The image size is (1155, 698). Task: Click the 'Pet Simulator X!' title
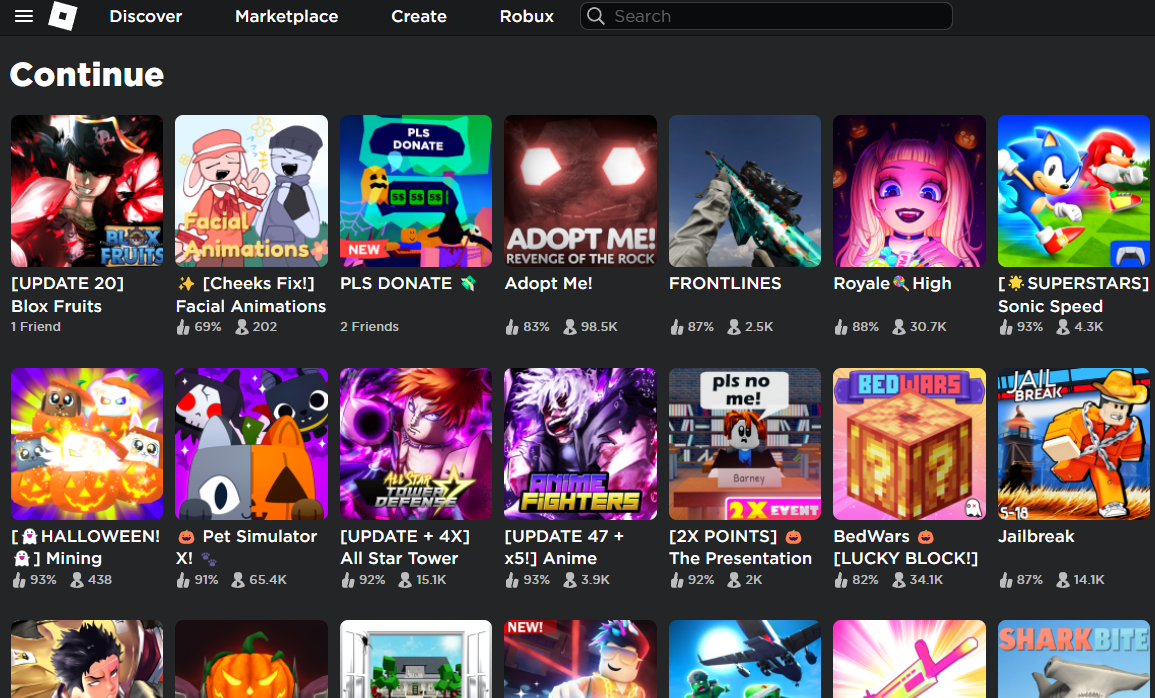coord(247,548)
